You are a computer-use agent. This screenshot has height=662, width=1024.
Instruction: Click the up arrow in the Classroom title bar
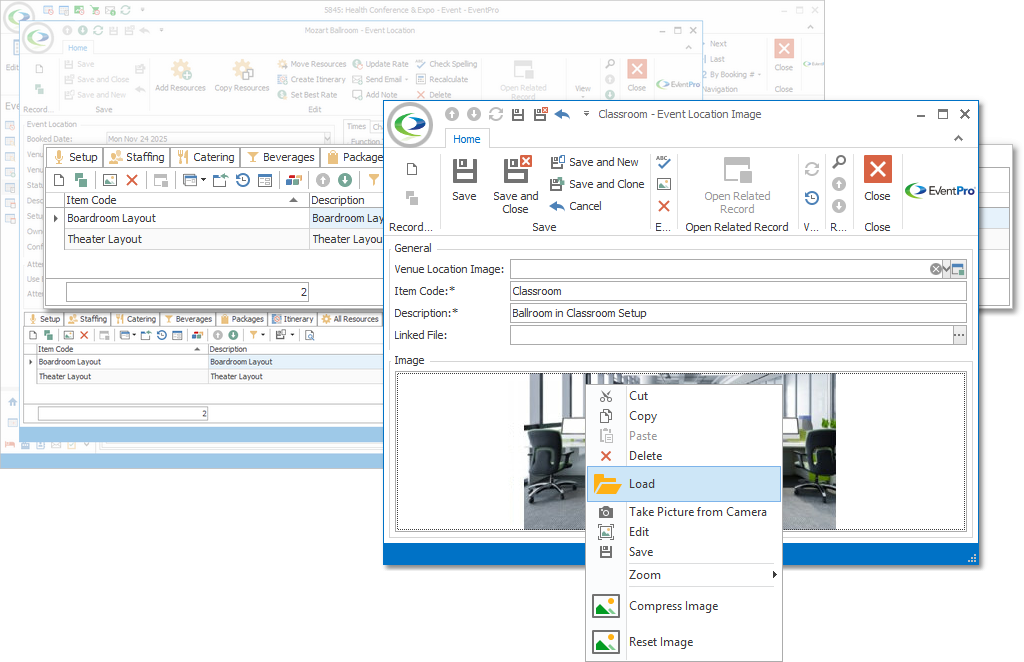click(x=452, y=114)
